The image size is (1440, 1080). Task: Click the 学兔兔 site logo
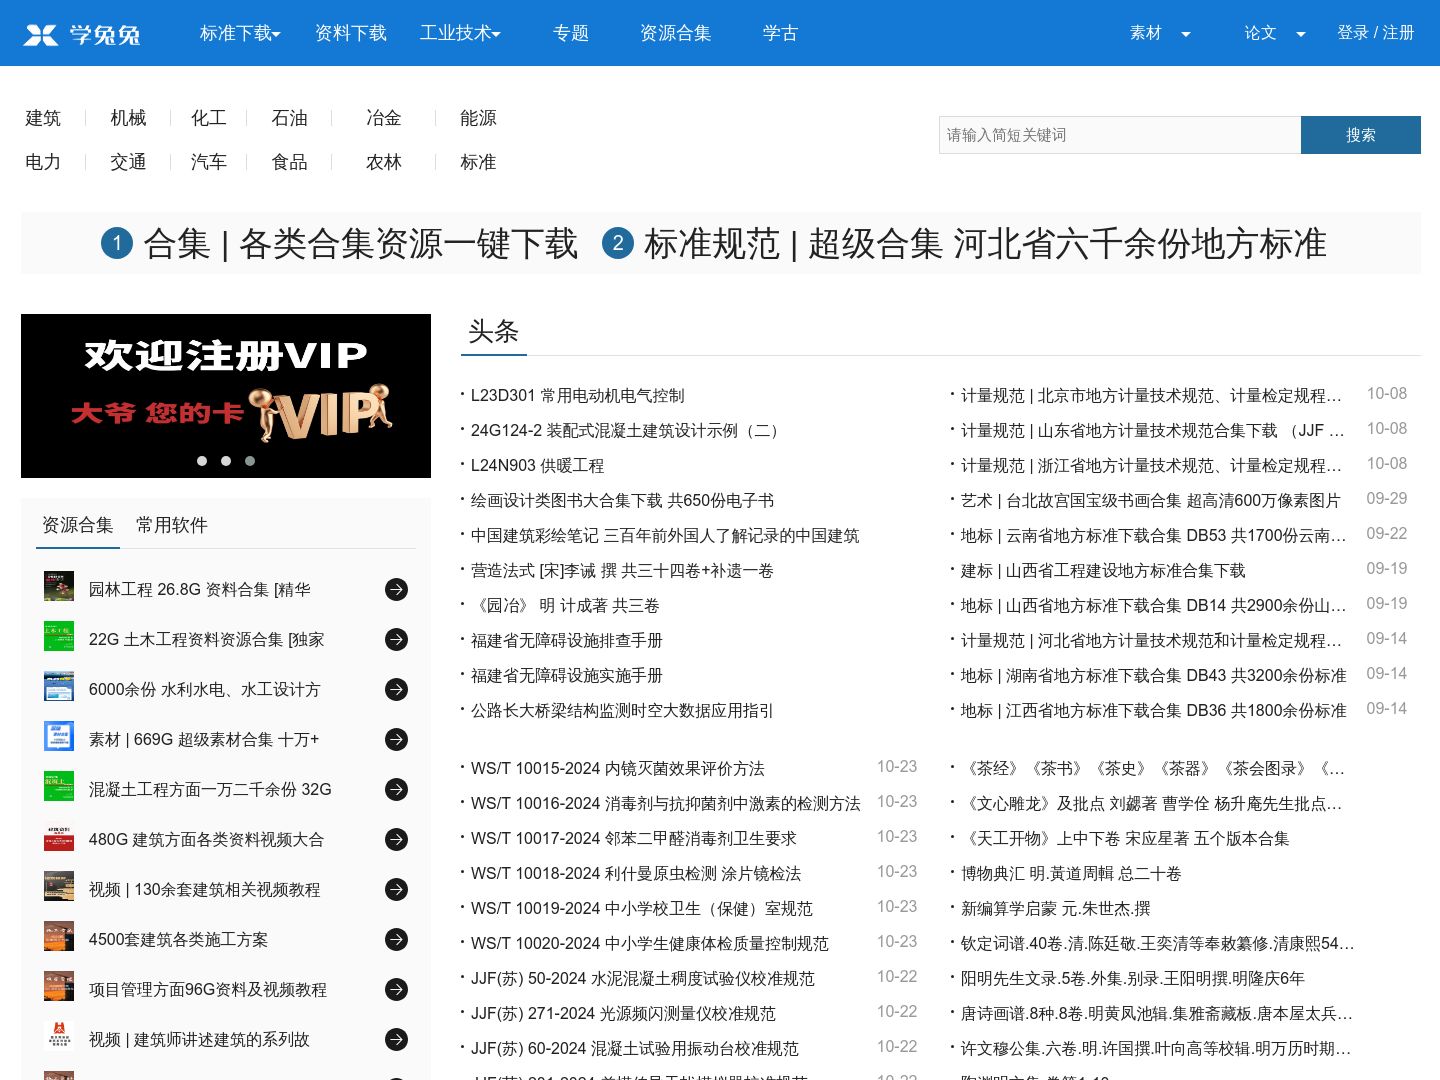[x=82, y=34]
